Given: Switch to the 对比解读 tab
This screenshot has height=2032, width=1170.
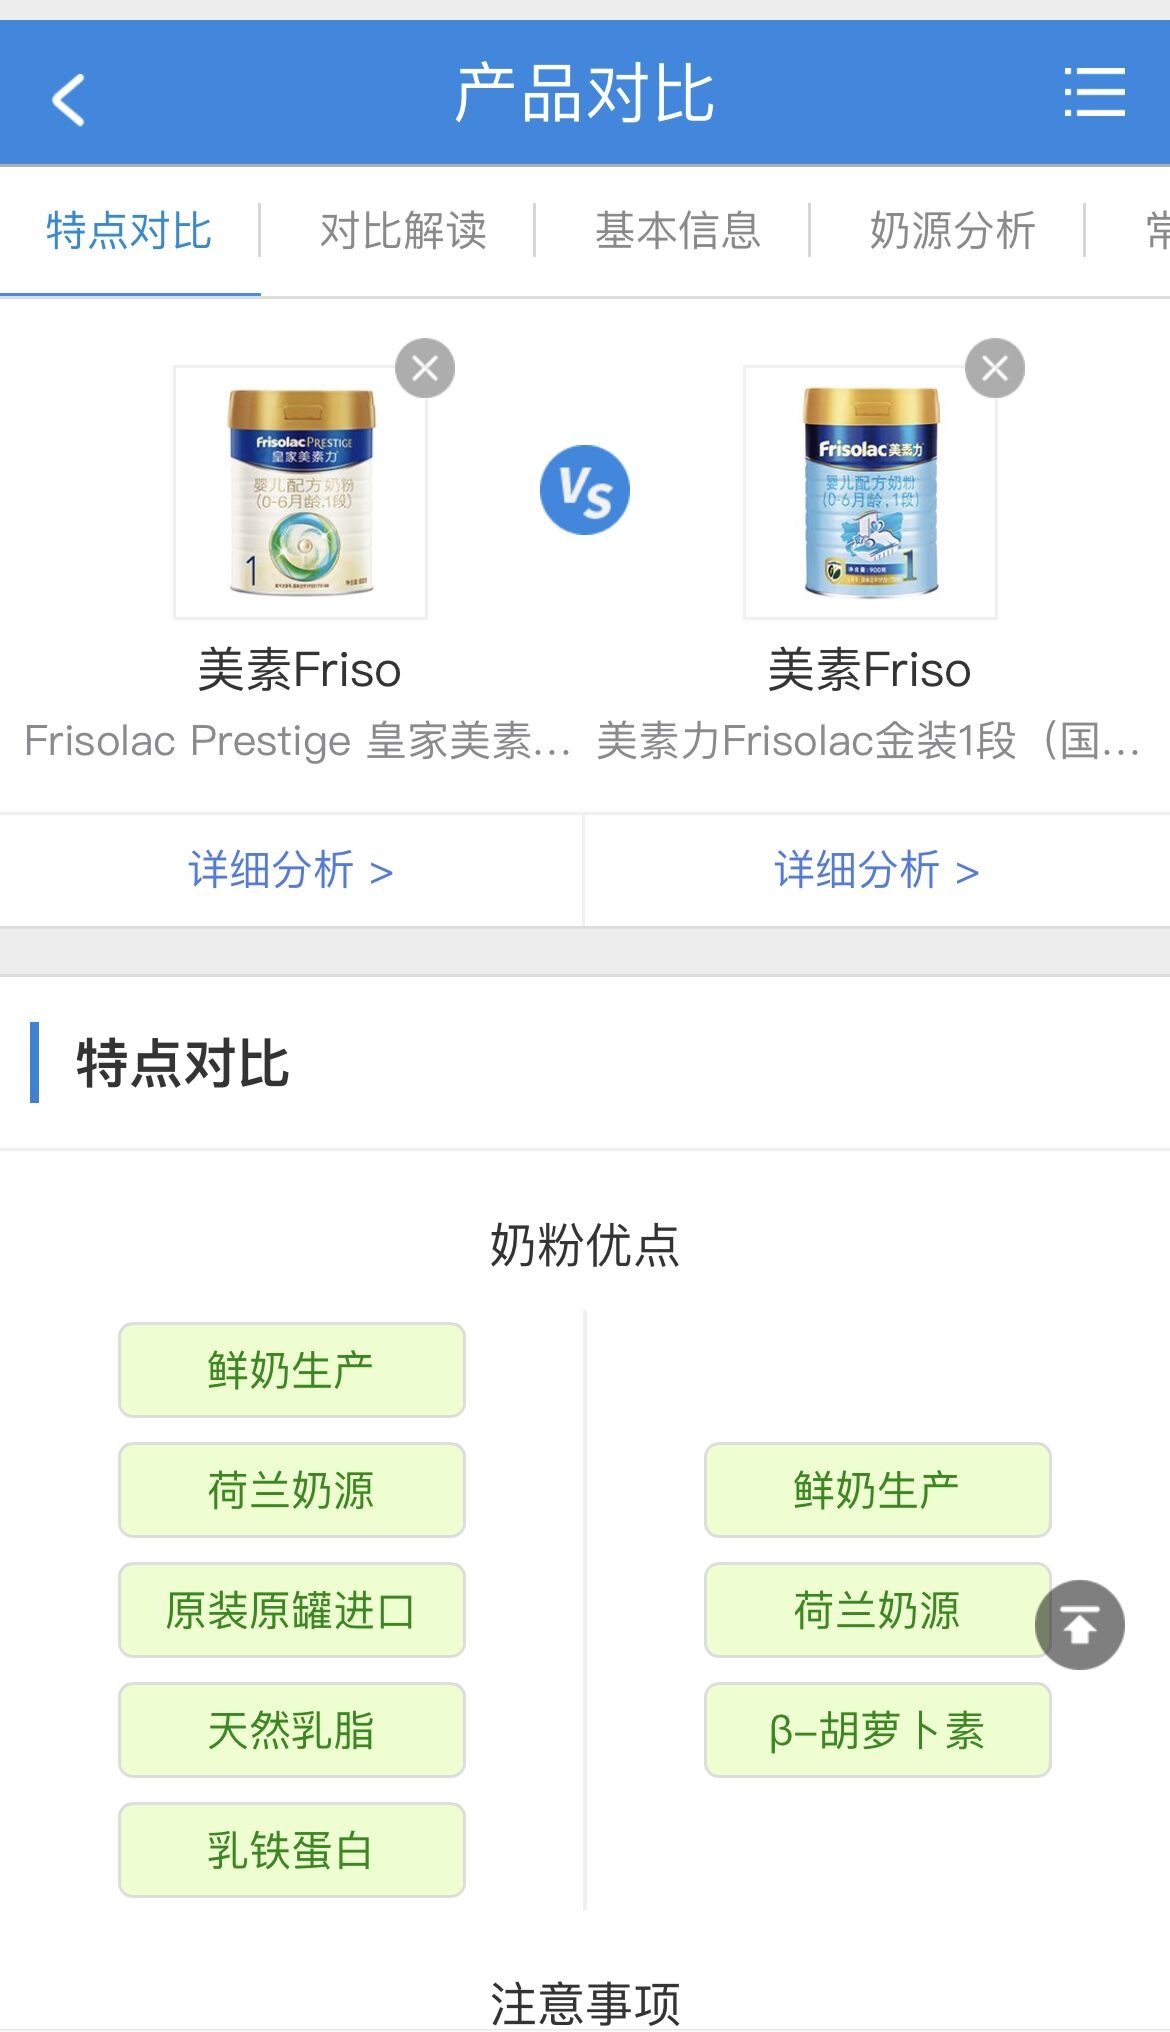Looking at the screenshot, I should coord(403,231).
